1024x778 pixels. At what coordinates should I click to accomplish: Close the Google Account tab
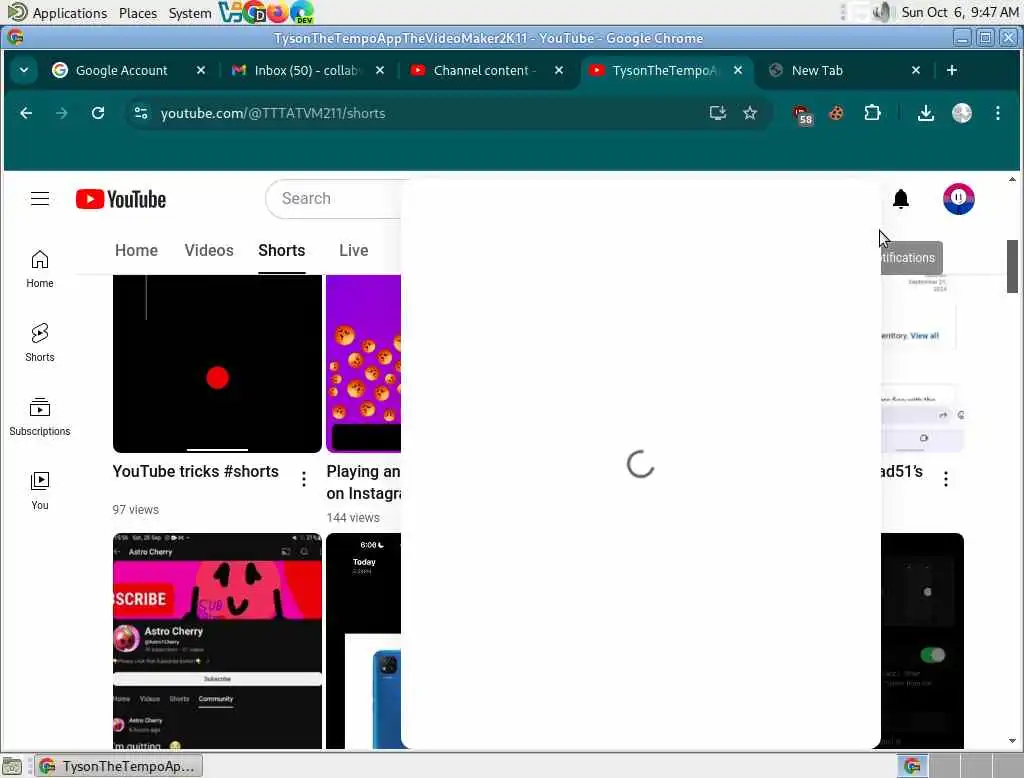point(201,70)
